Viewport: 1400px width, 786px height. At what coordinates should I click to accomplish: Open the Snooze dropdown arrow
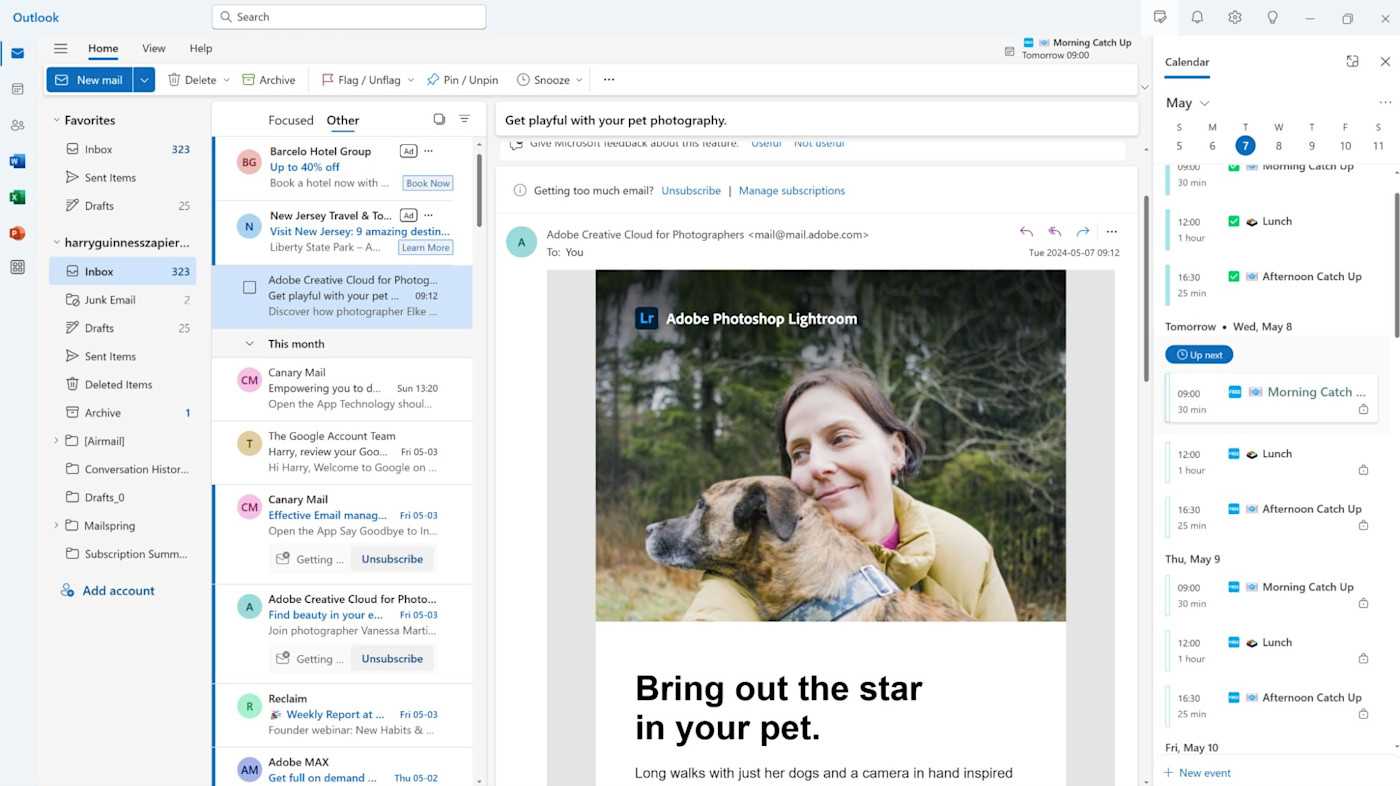pyautogui.click(x=580, y=80)
